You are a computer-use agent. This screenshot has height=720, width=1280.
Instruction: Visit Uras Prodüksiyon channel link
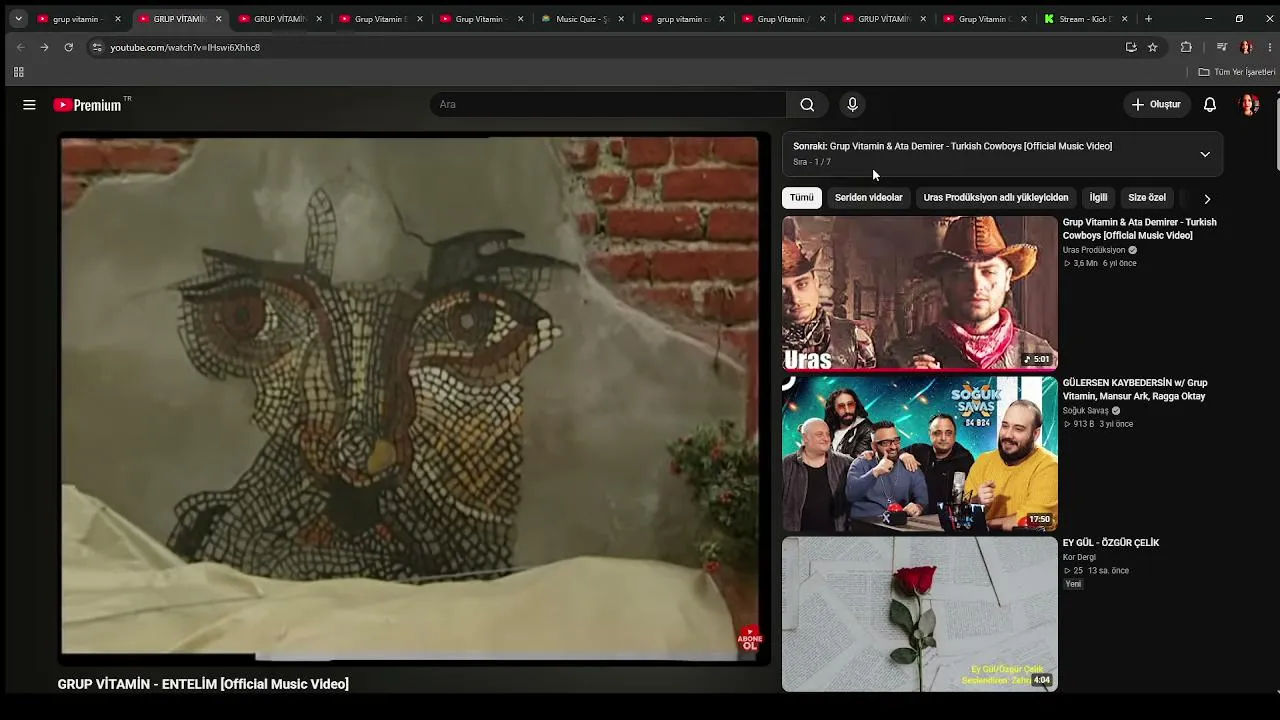pyautogui.click(x=1094, y=250)
